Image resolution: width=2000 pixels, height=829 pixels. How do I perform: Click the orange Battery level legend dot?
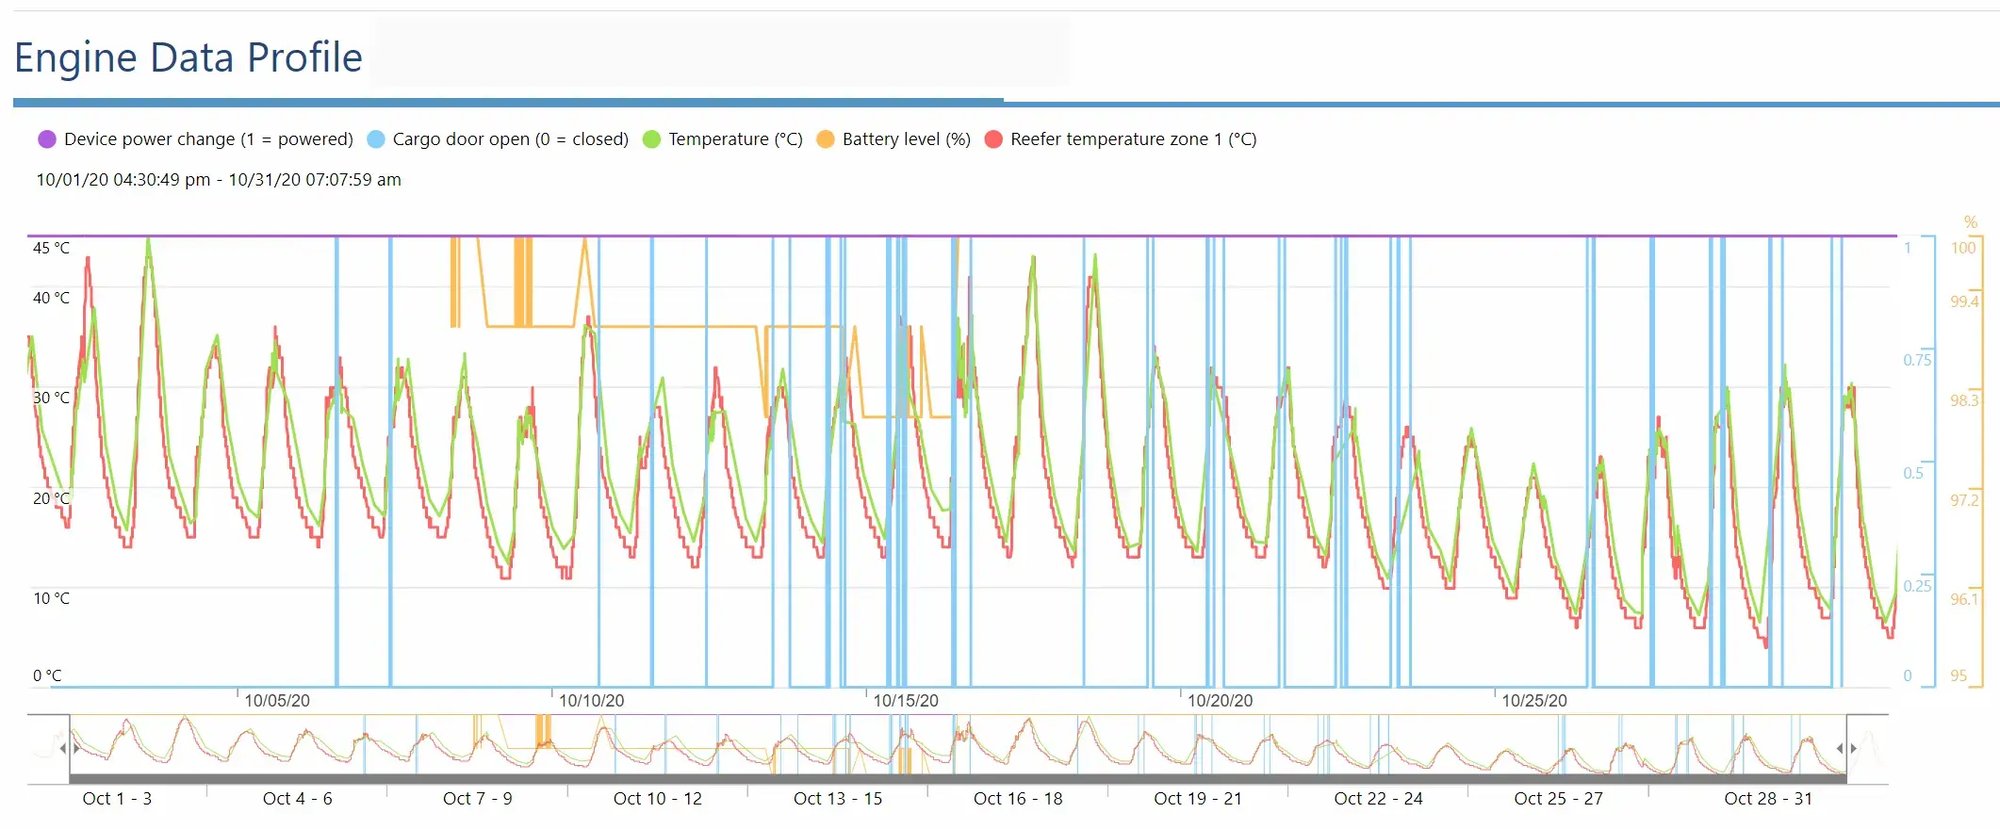click(825, 139)
